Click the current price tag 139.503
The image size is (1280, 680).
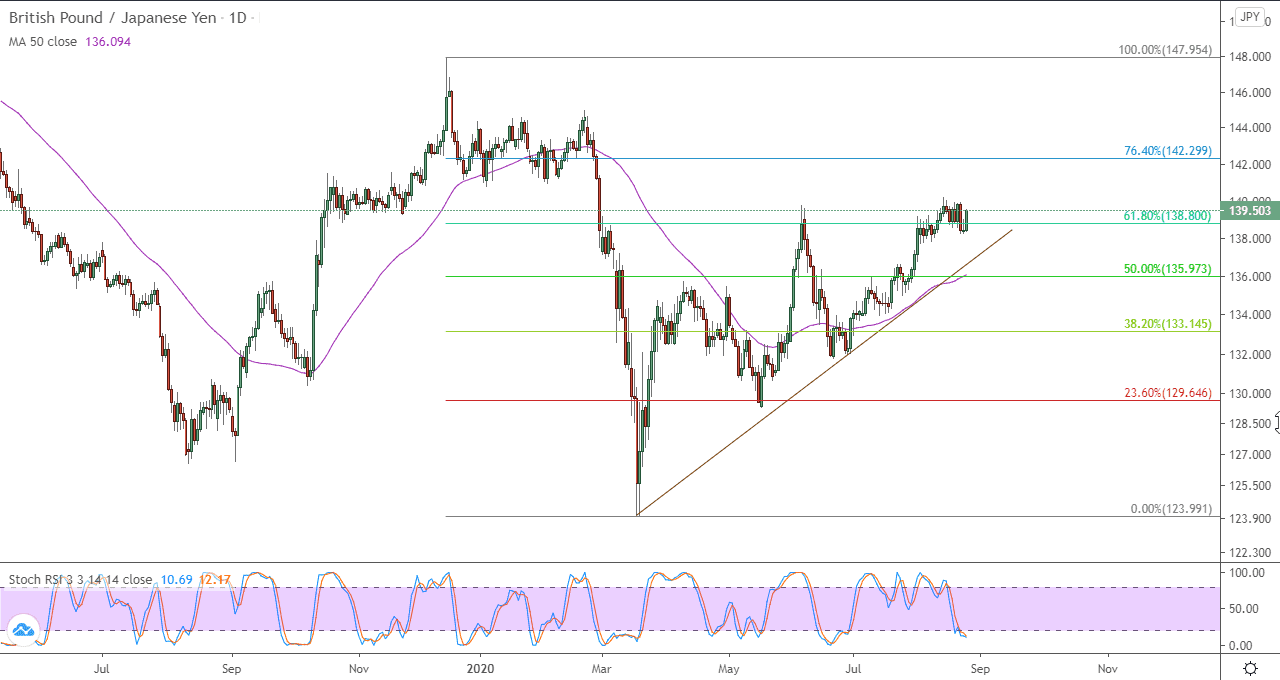click(x=1249, y=211)
